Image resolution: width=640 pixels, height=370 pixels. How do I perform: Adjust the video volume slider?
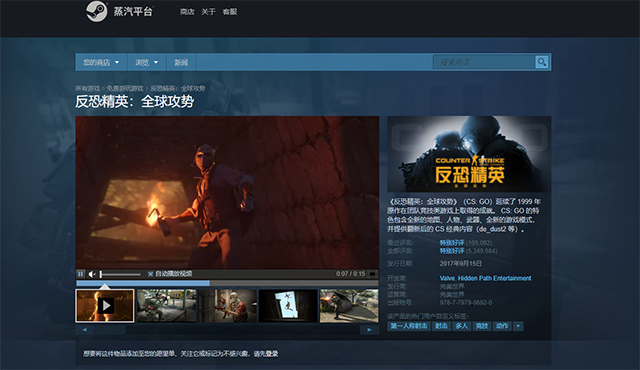(120, 274)
